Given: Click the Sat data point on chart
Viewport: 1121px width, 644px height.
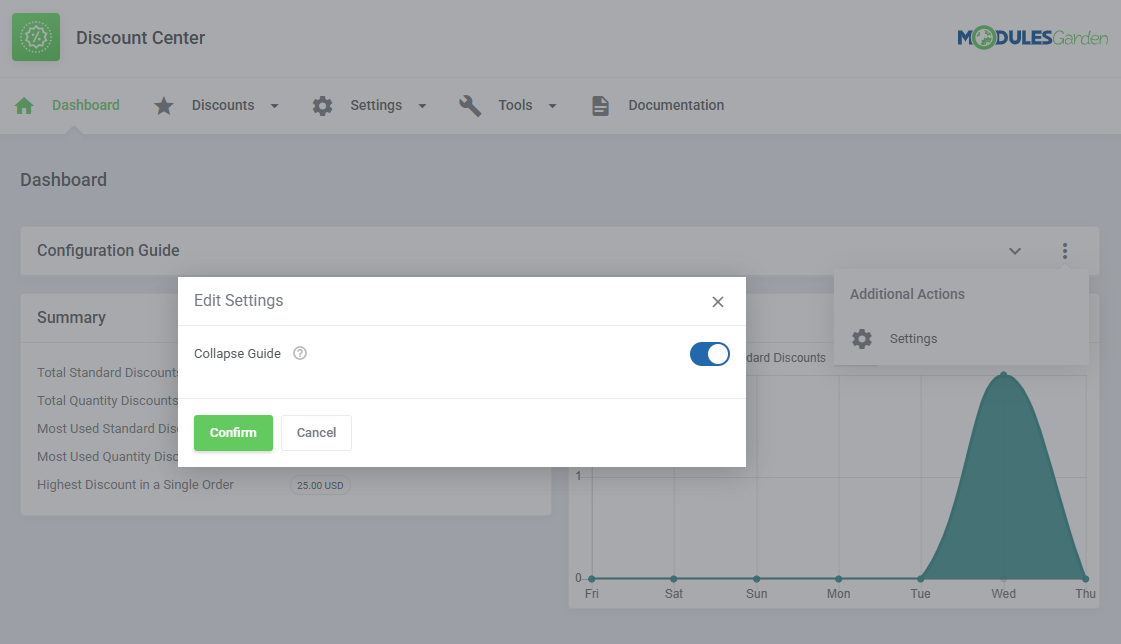Looking at the screenshot, I should (674, 578).
